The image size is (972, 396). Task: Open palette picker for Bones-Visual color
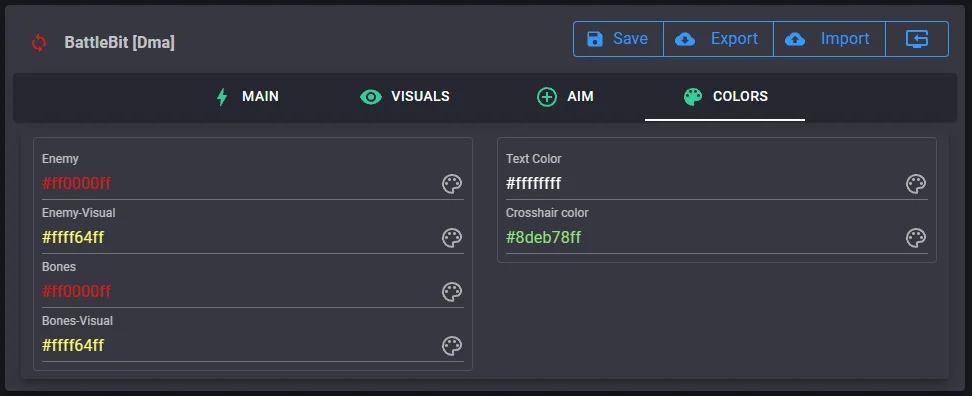point(452,346)
